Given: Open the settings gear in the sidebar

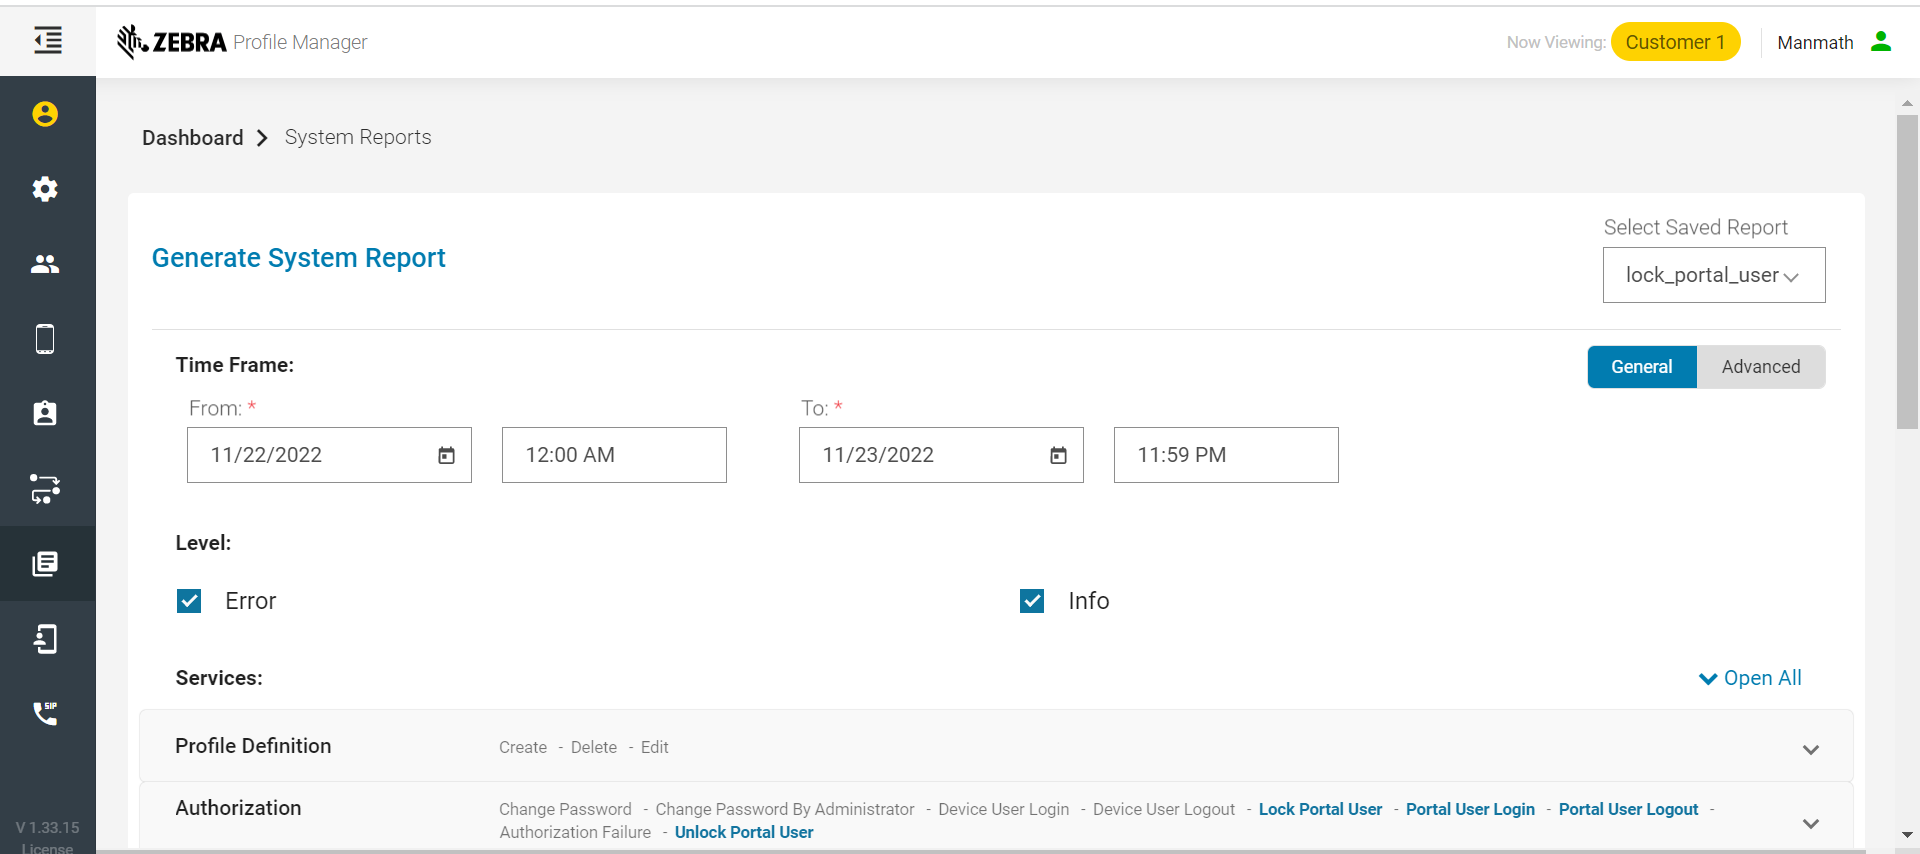Looking at the screenshot, I should [45, 189].
